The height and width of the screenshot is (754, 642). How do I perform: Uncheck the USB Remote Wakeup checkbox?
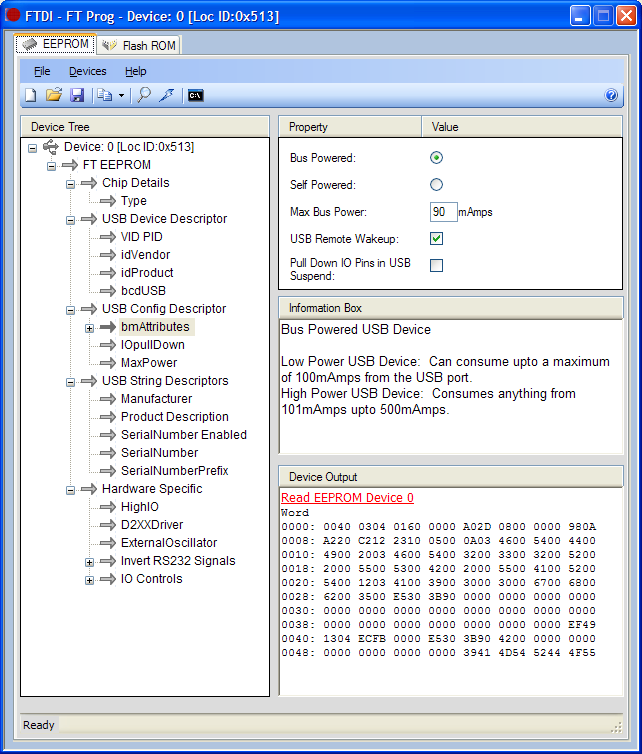(436, 239)
